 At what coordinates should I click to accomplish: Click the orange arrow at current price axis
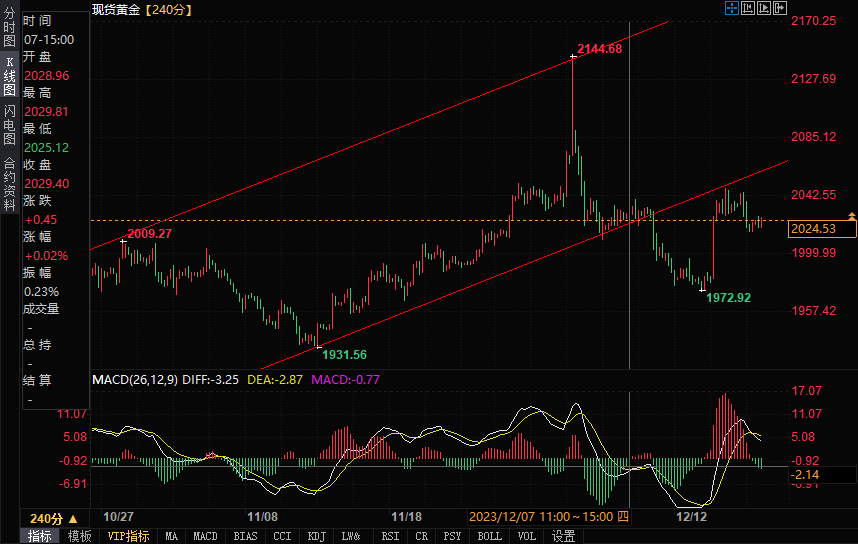[x=851, y=216]
